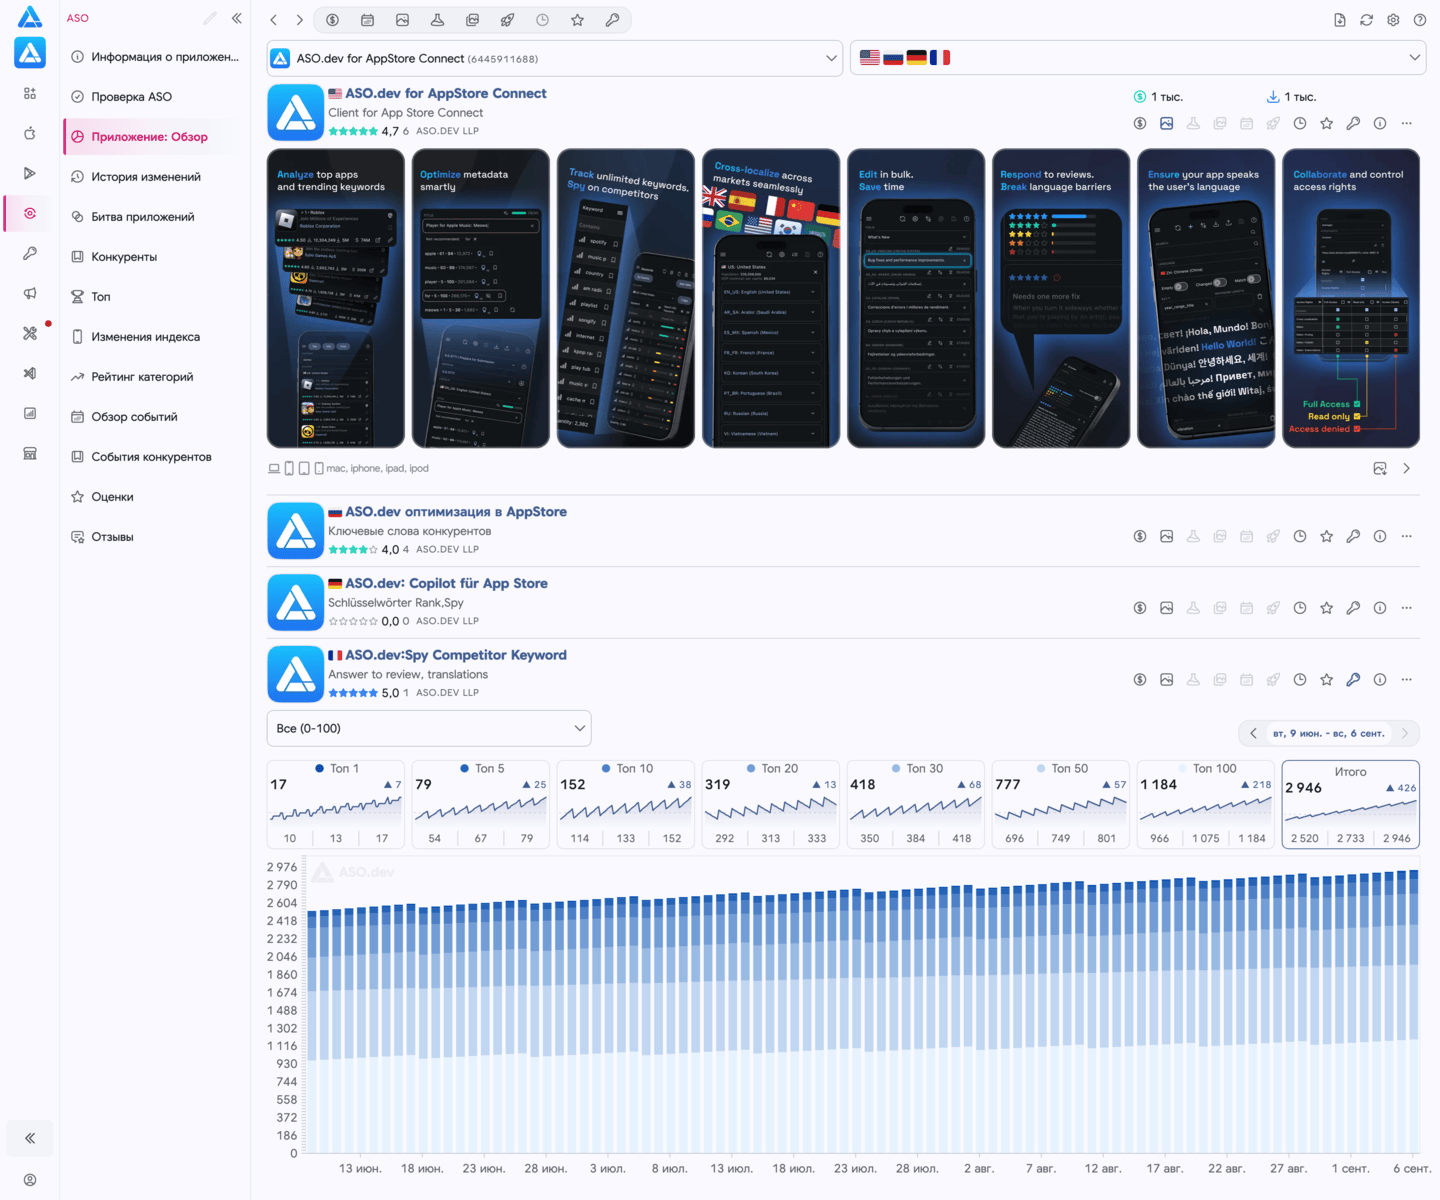1440x1200 pixels.
Task: Collapse the ASO sidebar panel with double chevron
Action: point(237,18)
